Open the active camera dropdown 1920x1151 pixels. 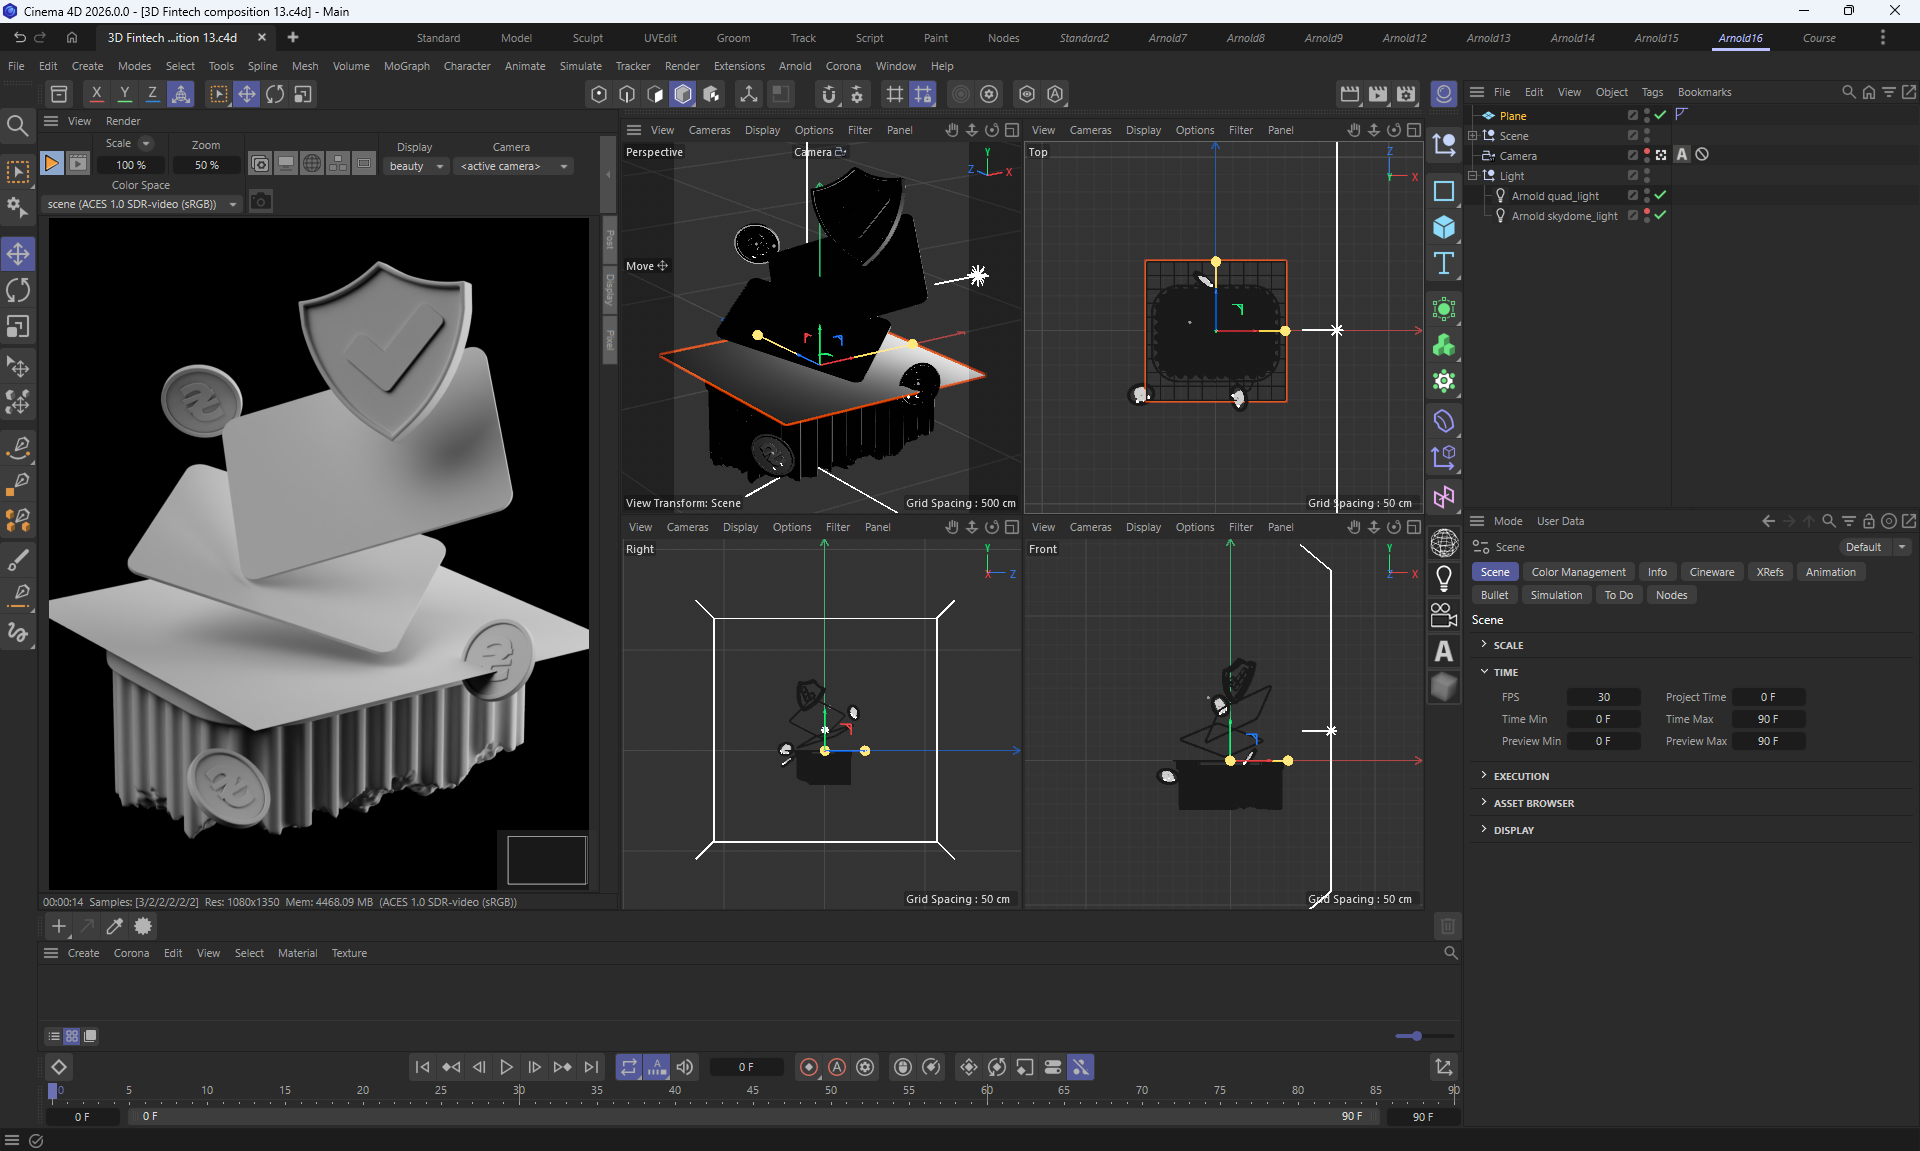(513, 166)
